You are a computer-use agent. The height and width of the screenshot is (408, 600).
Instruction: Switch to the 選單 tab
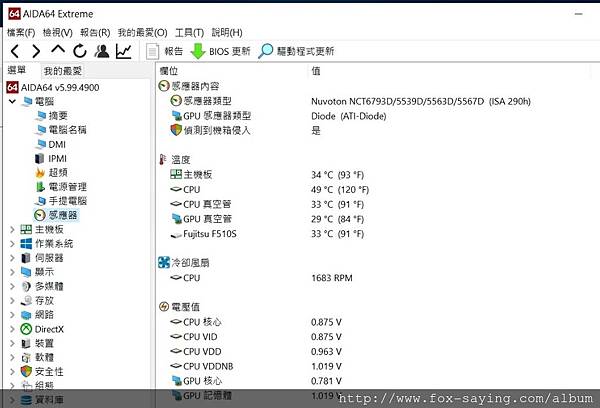tap(17, 70)
